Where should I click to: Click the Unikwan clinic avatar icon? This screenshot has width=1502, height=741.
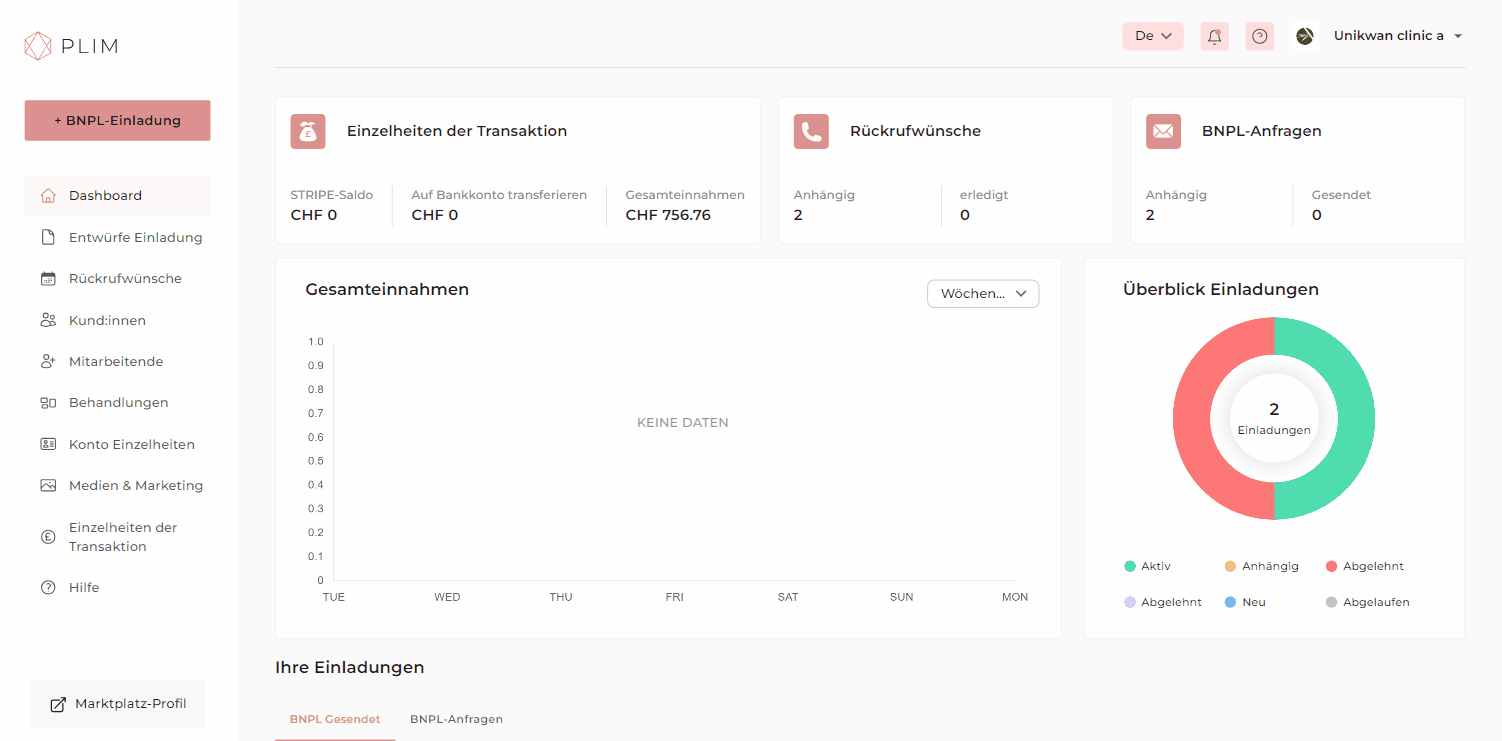pyautogui.click(x=1305, y=36)
